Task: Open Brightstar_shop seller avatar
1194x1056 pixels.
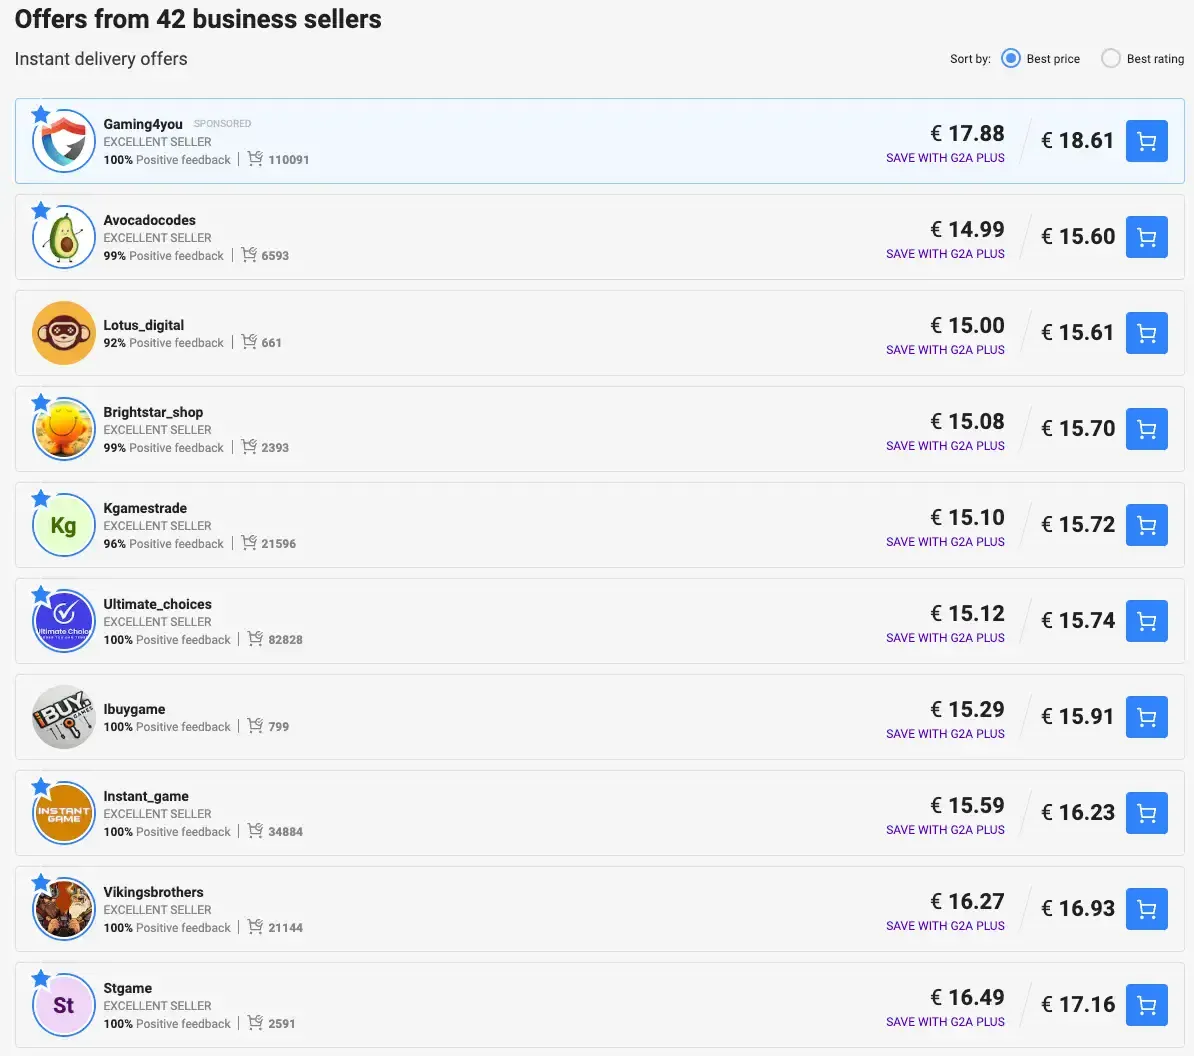Action: coord(63,429)
